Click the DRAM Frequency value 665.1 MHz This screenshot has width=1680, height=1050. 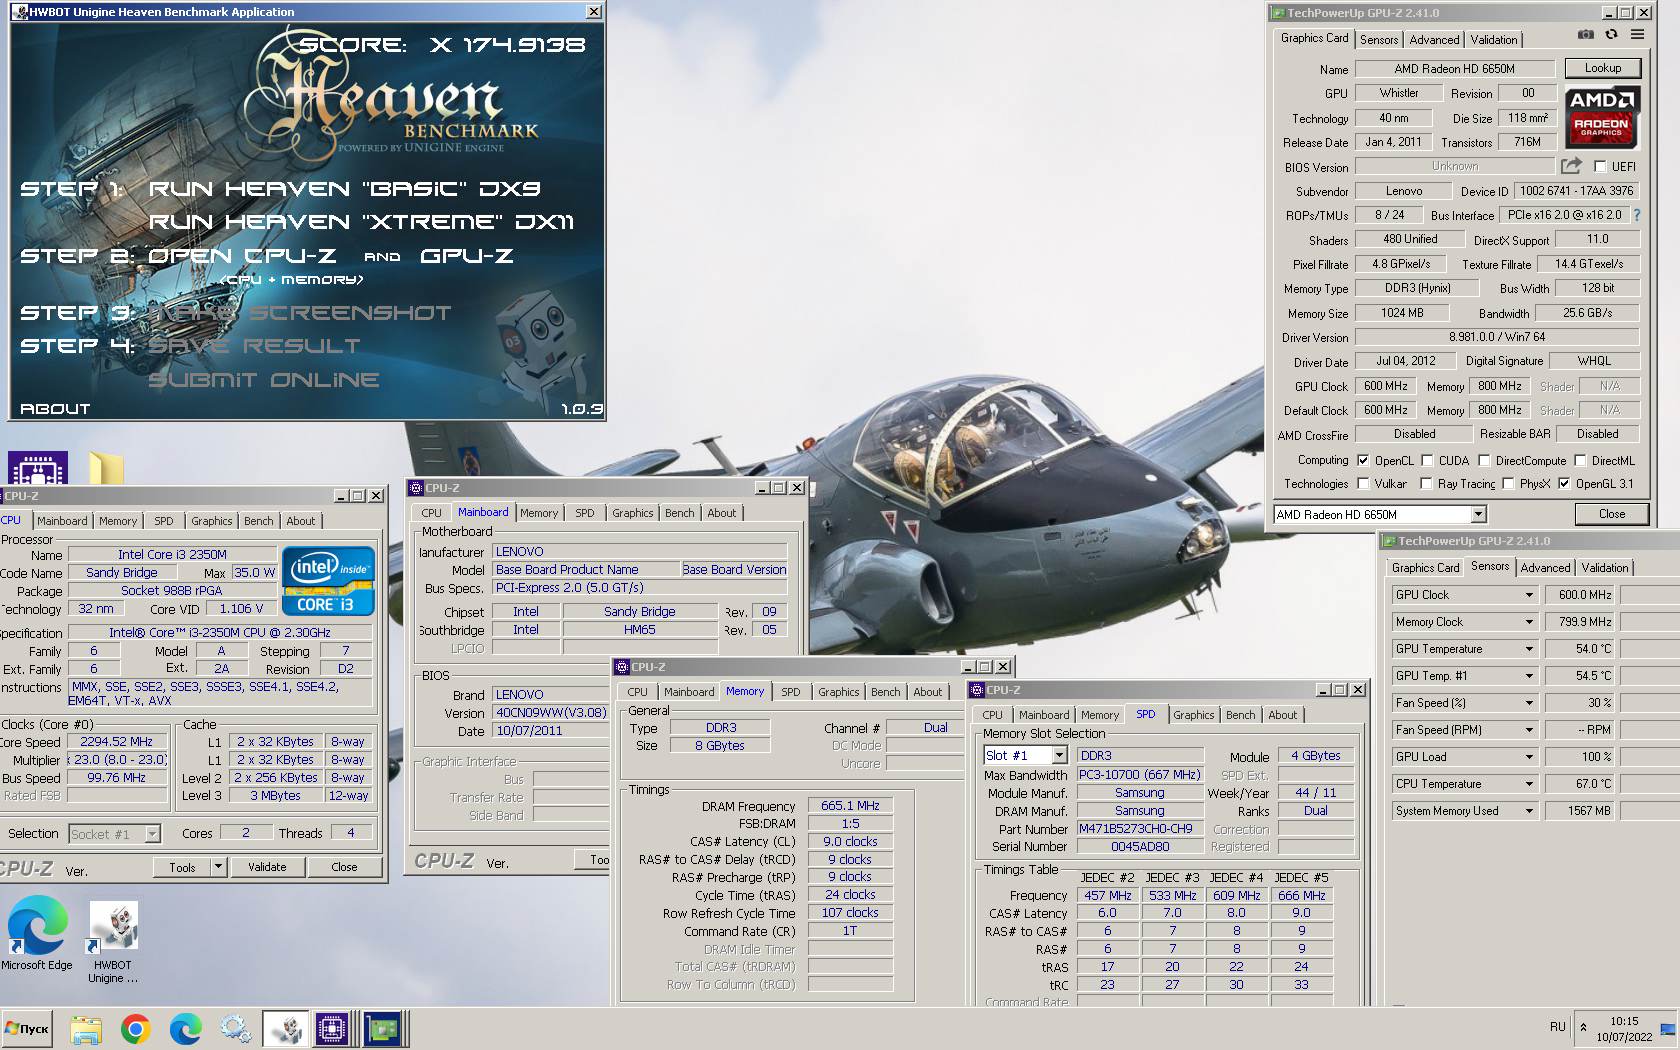pos(850,806)
